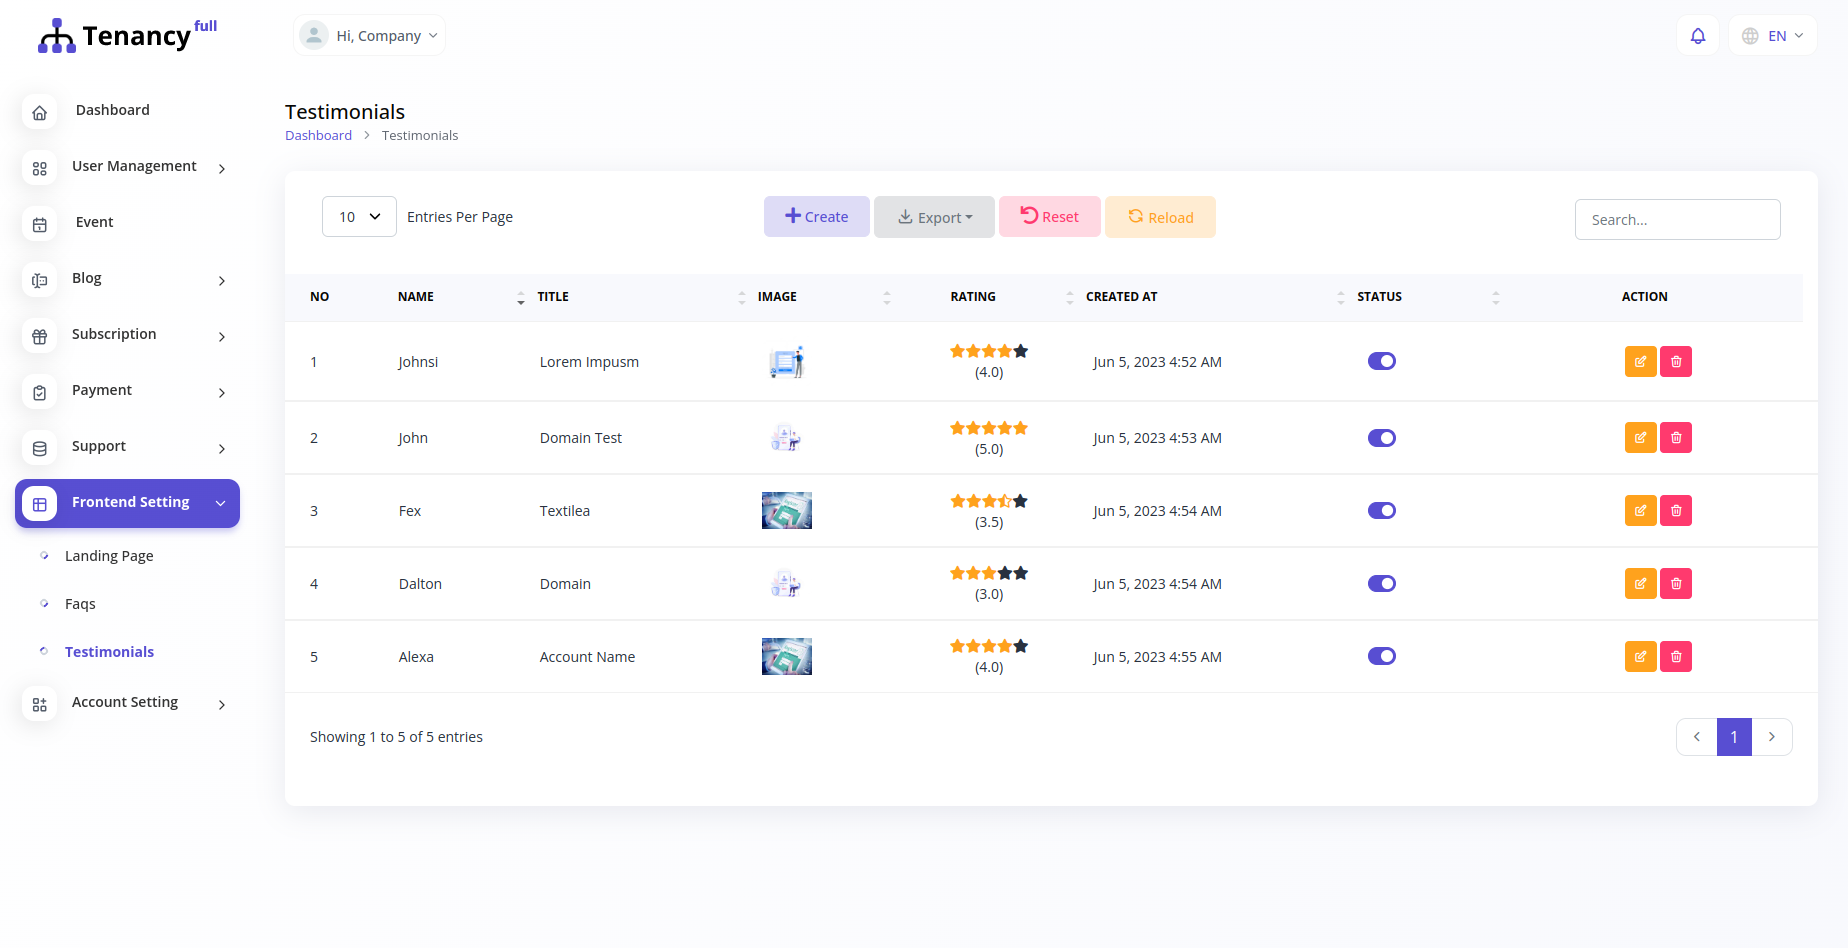Image resolution: width=1848 pixels, height=948 pixels.
Task: Expand the User Management menu
Action: point(134,167)
